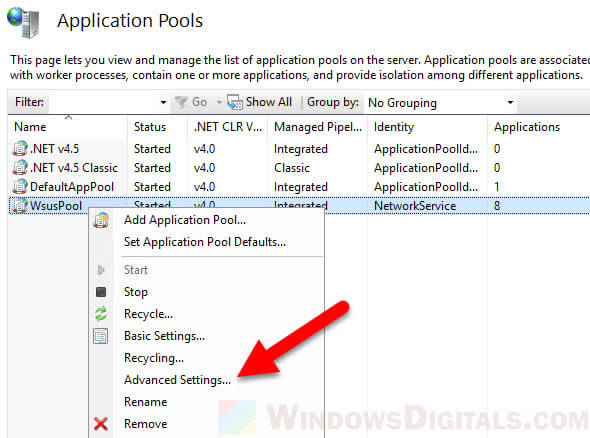Click the Started status of DefaultAppPool
This screenshot has height=438, width=590.
coord(152,187)
